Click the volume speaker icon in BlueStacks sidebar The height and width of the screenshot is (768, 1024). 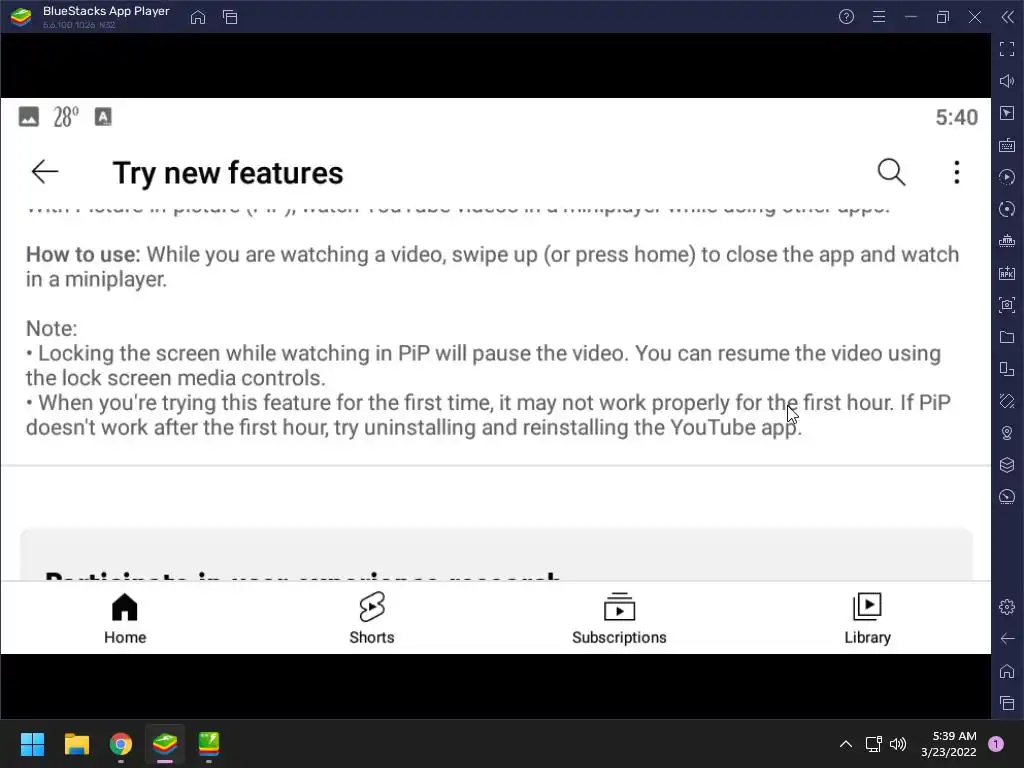[x=1007, y=81]
